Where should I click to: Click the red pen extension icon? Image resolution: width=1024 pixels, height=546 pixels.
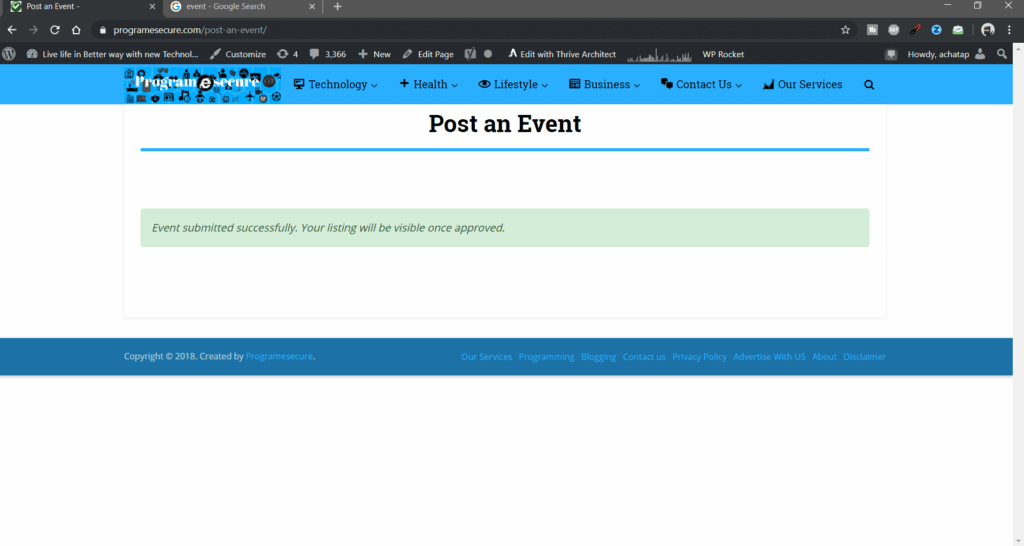coord(915,30)
